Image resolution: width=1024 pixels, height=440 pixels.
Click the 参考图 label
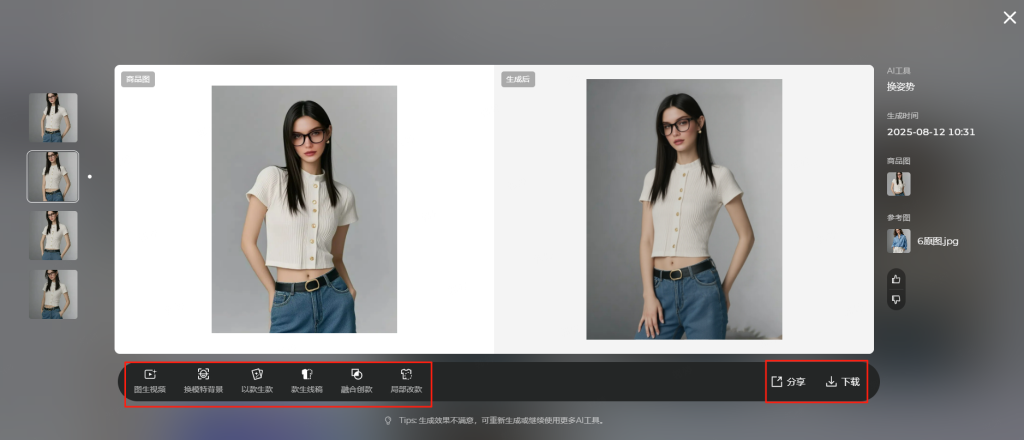pos(899,217)
